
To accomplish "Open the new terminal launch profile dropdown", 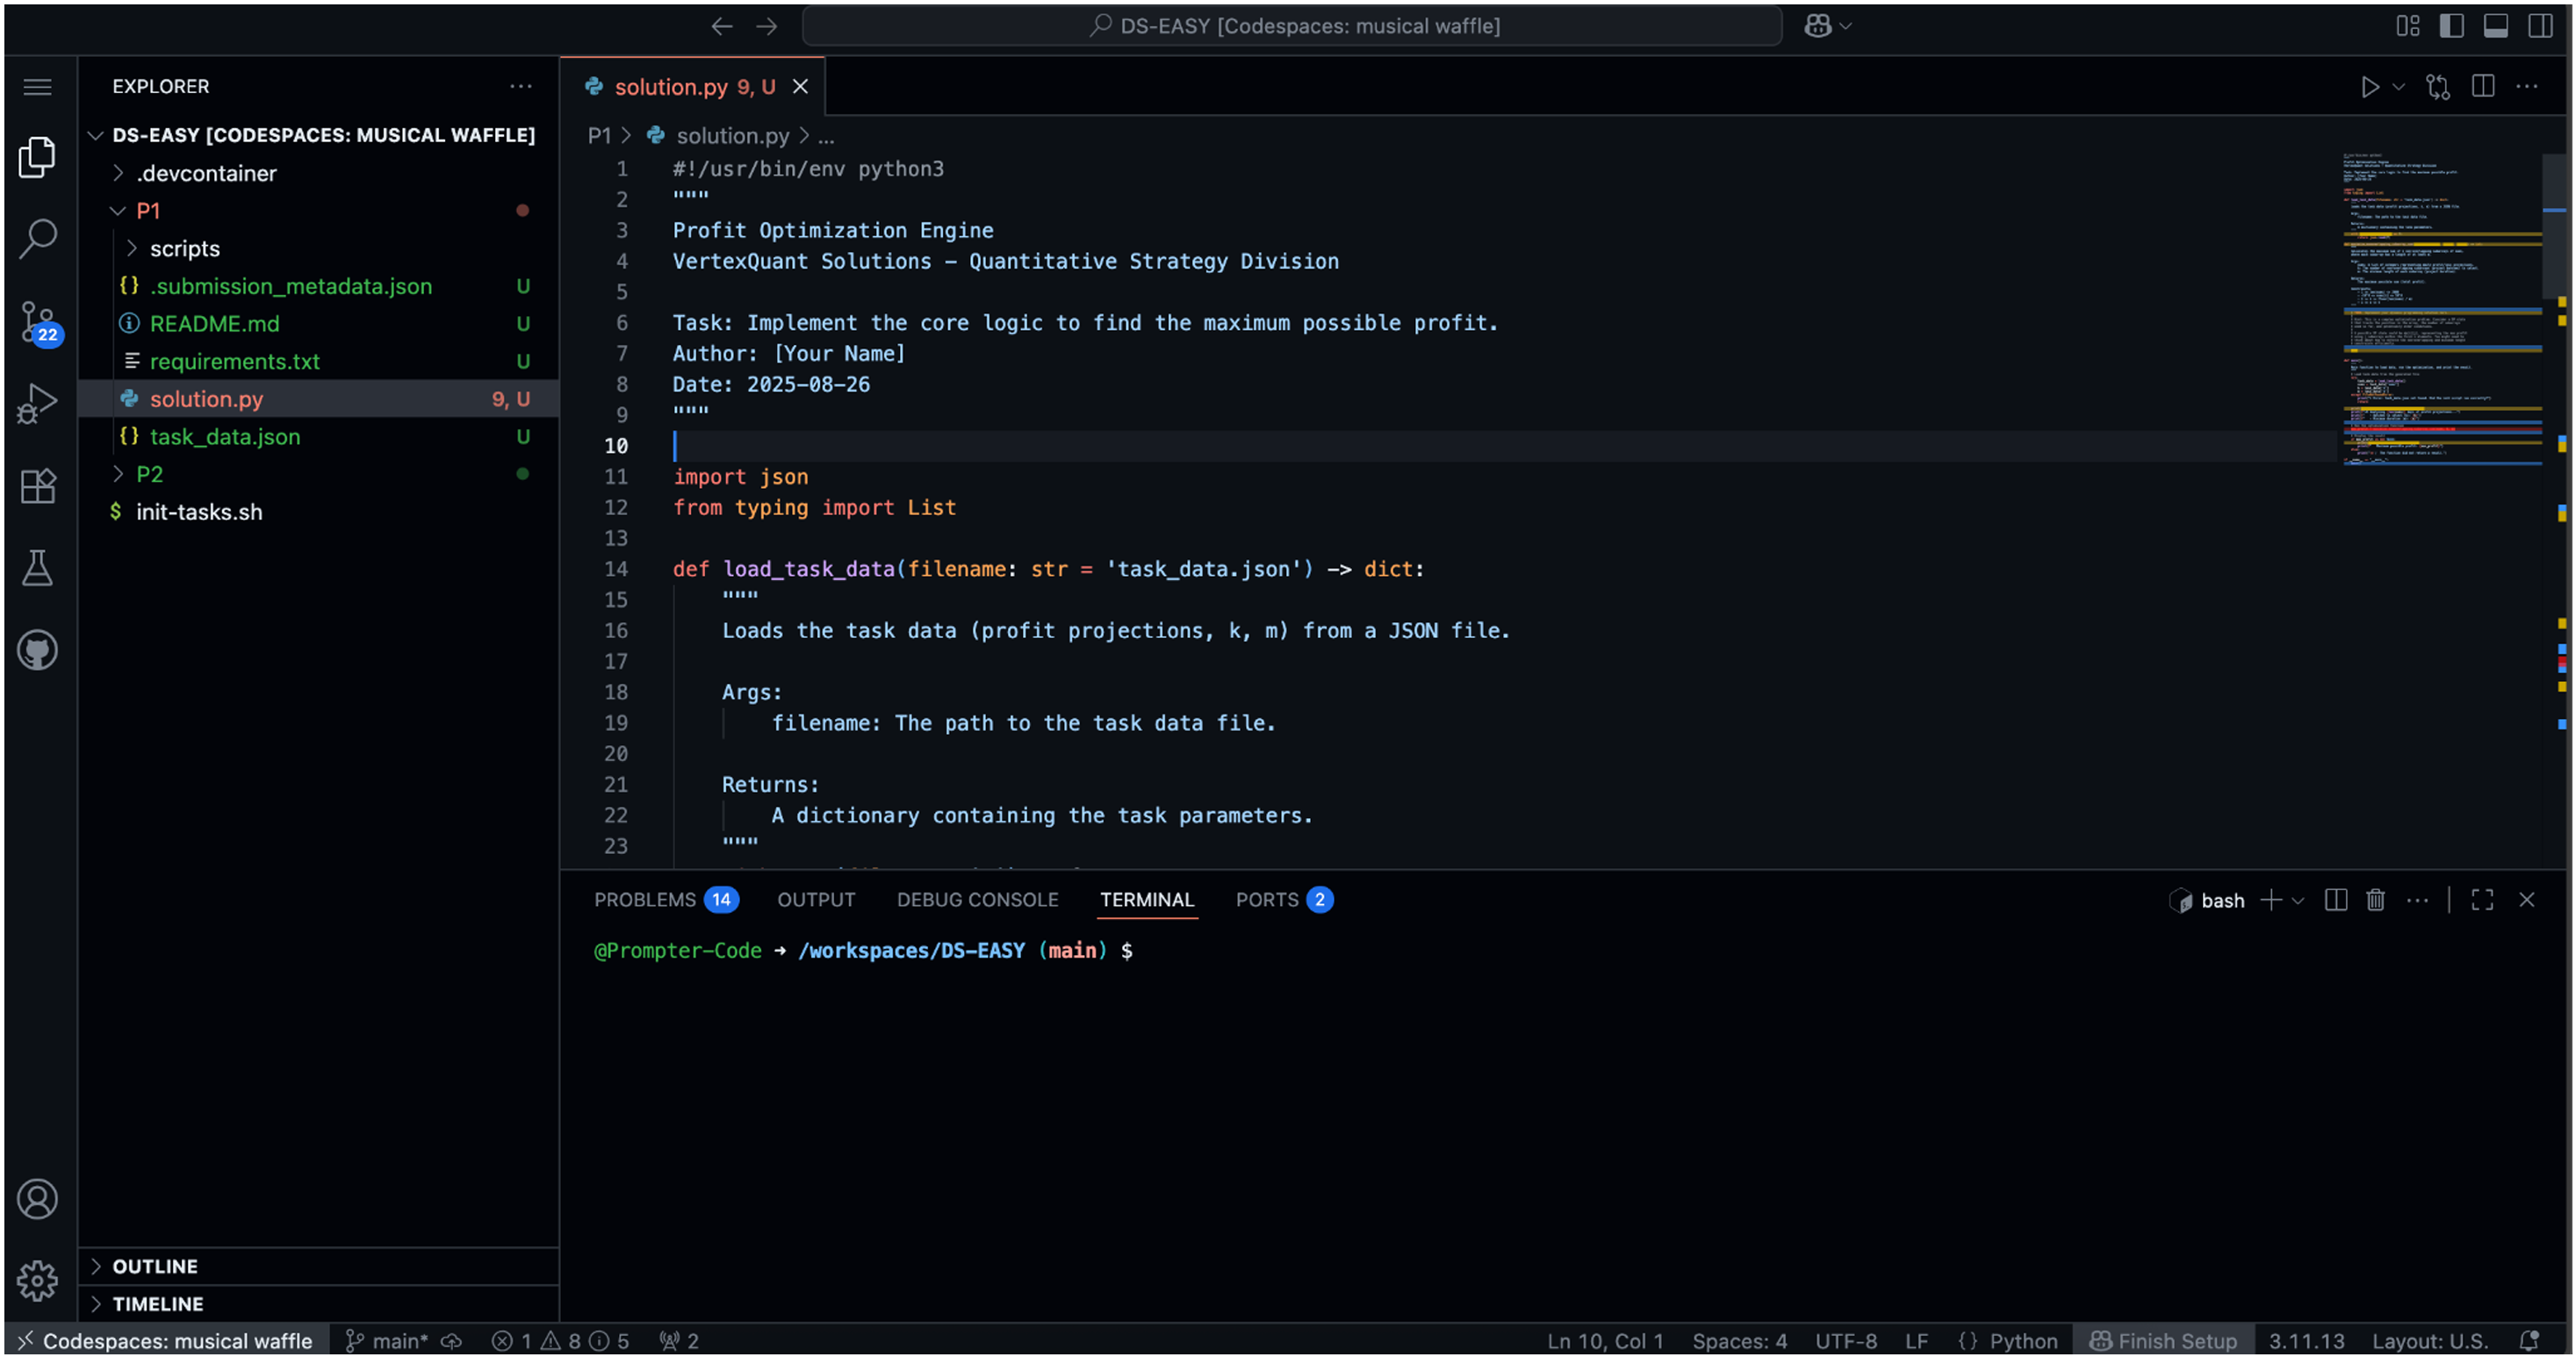I will (x=2298, y=900).
